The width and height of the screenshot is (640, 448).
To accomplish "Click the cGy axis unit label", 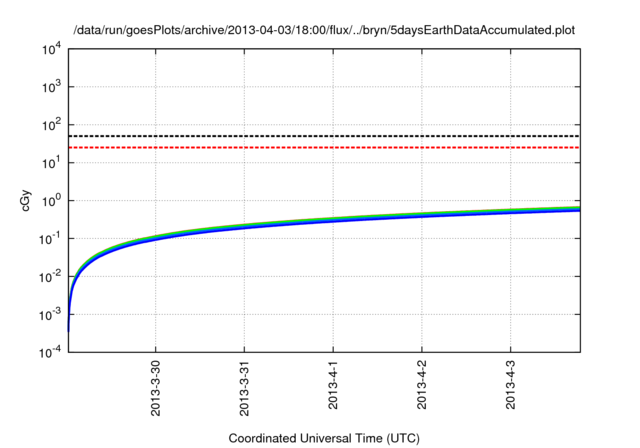I will tap(25, 200).
